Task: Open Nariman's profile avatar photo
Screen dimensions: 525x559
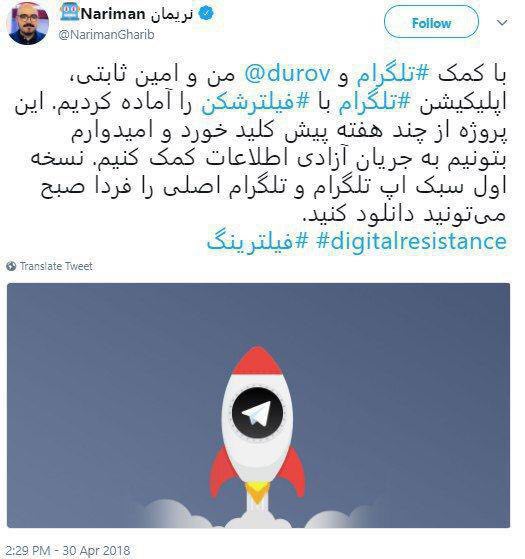Action: point(27,23)
